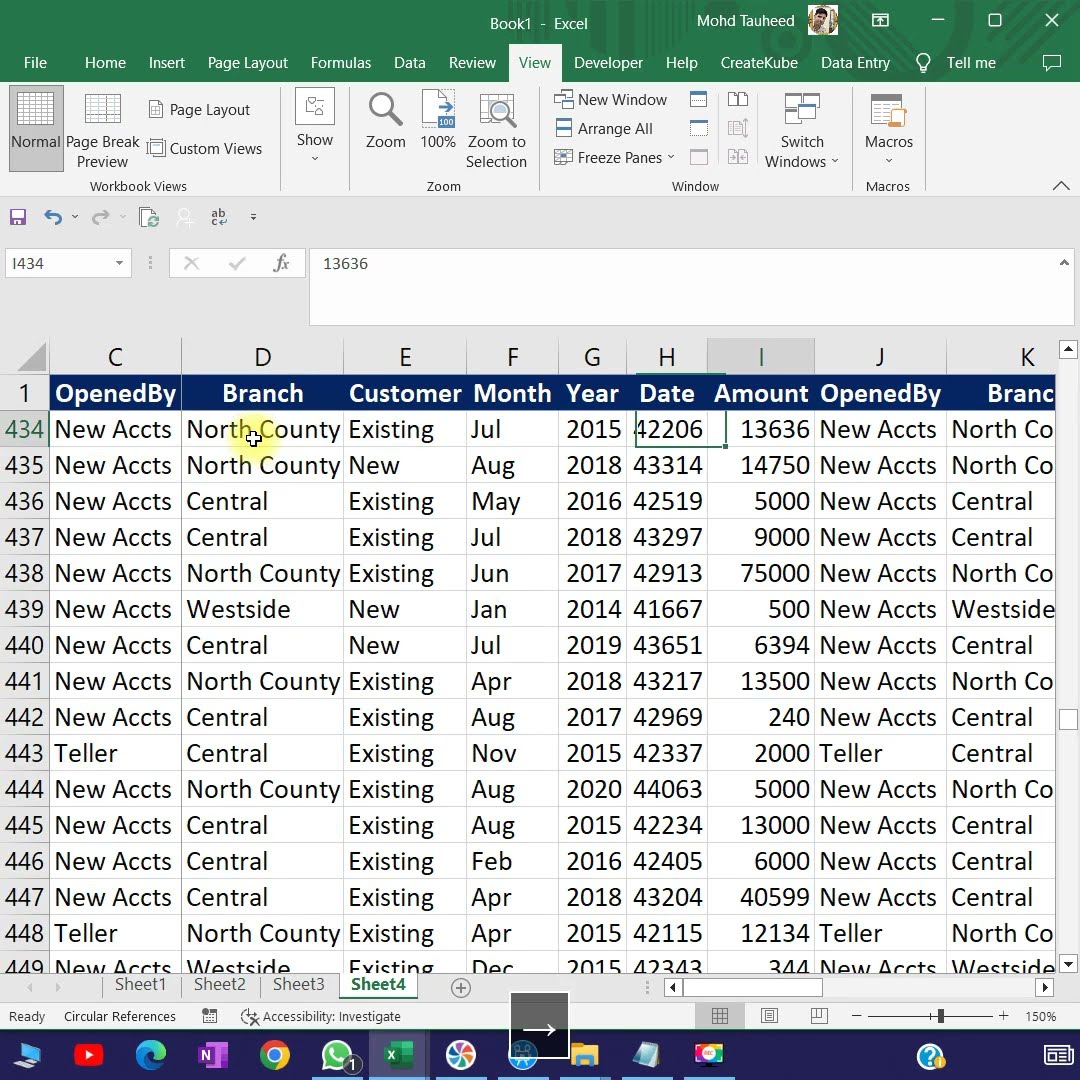Open Custom Views dialog

point(205,148)
